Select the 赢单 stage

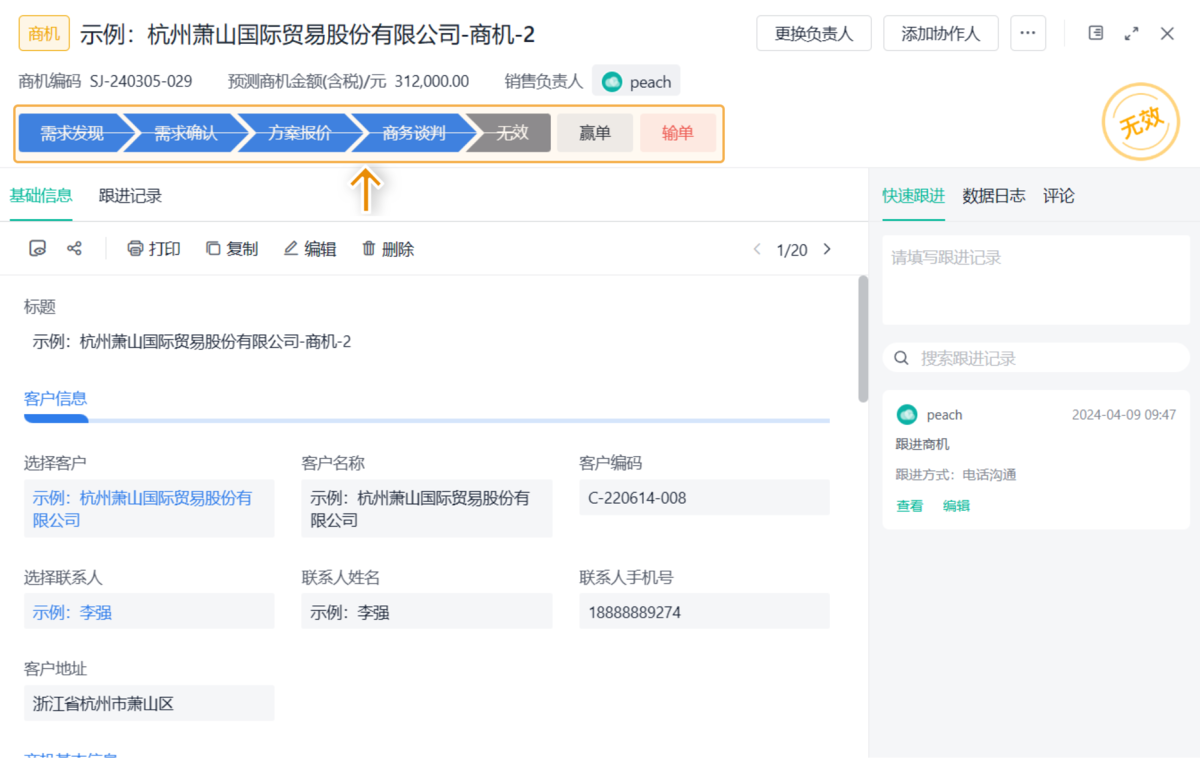pos(595,133)
